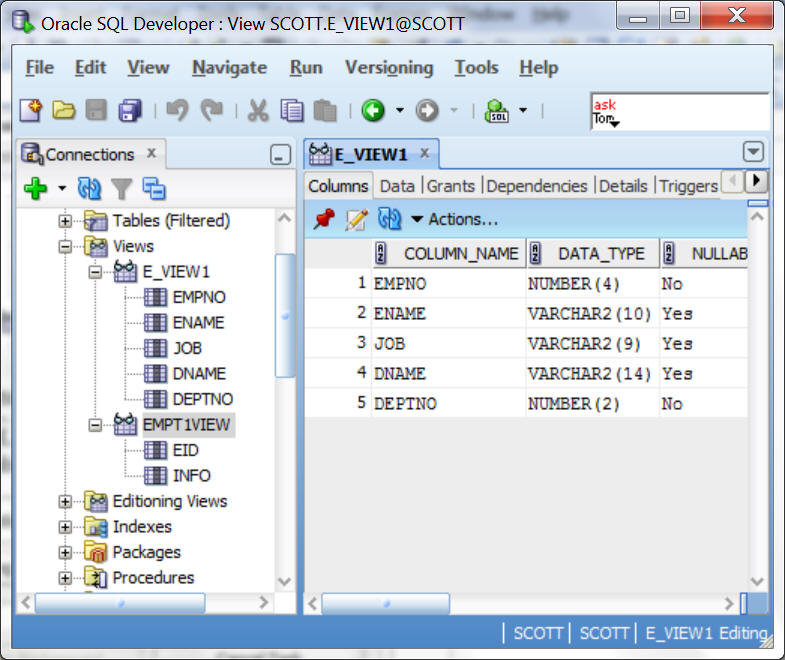Viewport: 785px width, 660px height.
Task: Click the Save floppy disk icon
Action: pyautogui.click(x=96, y=110)
